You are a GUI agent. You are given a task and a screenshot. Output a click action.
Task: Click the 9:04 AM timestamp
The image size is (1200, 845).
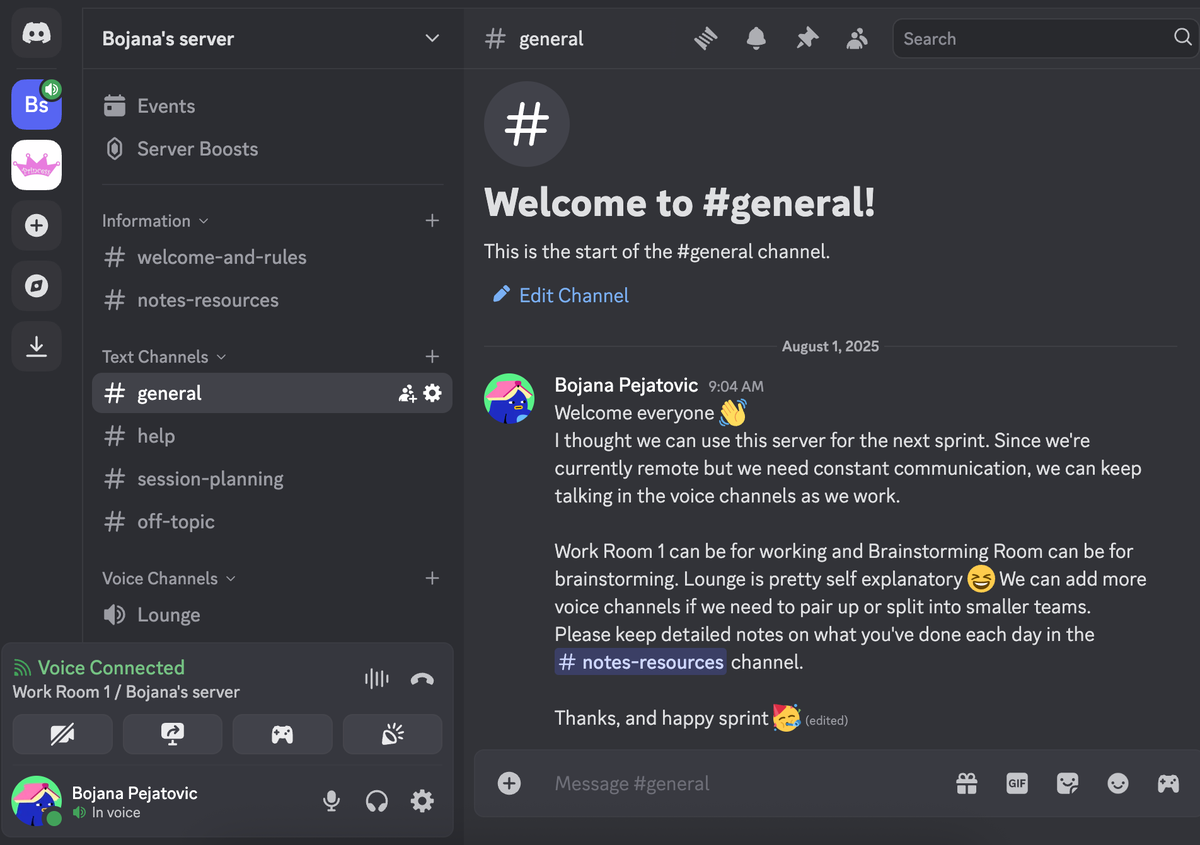tap(736, 386)
